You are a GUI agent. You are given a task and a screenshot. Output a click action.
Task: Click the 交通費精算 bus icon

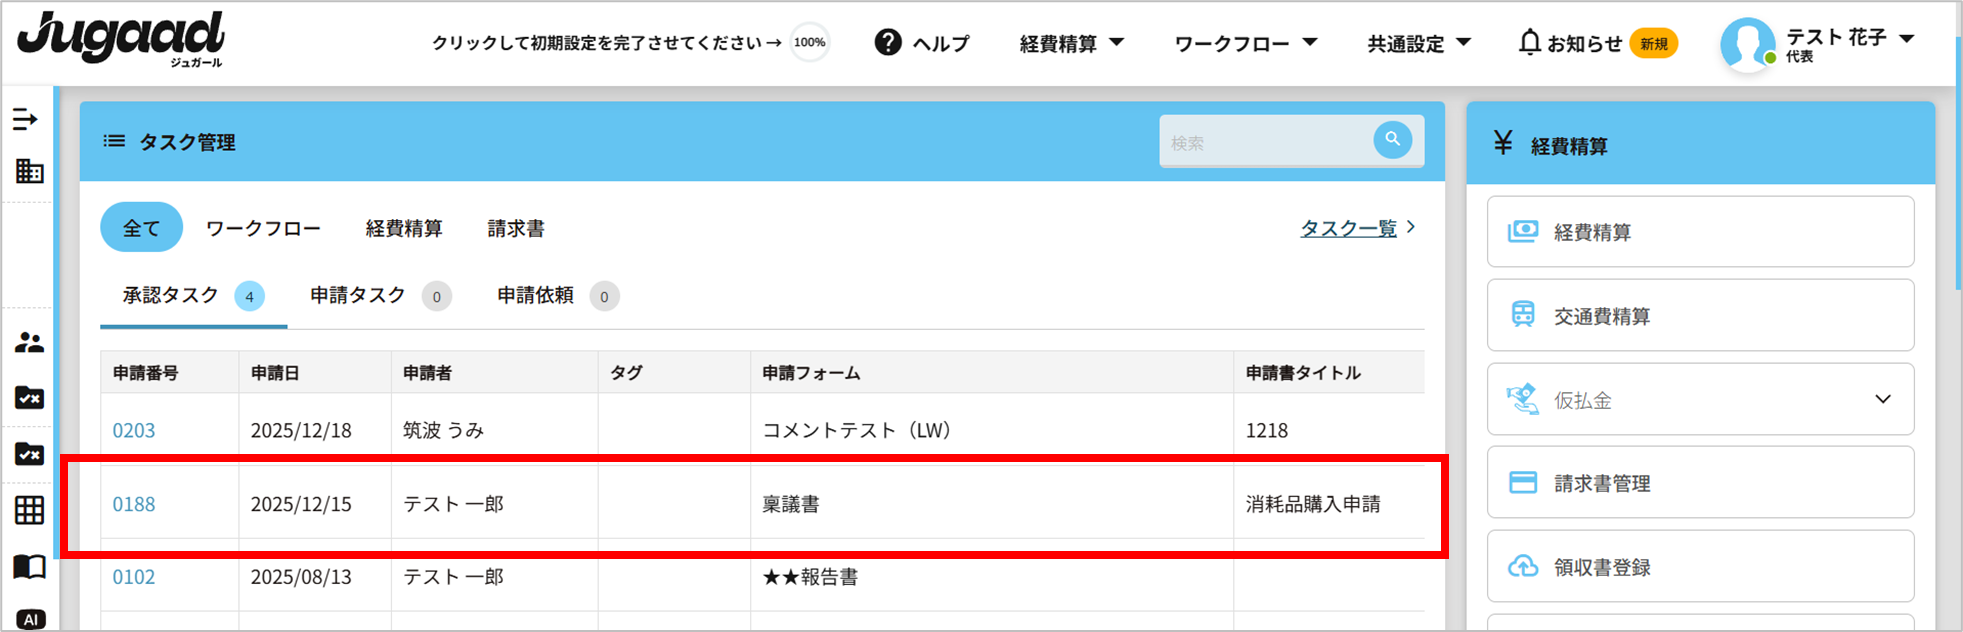(x=1523, y=315)
